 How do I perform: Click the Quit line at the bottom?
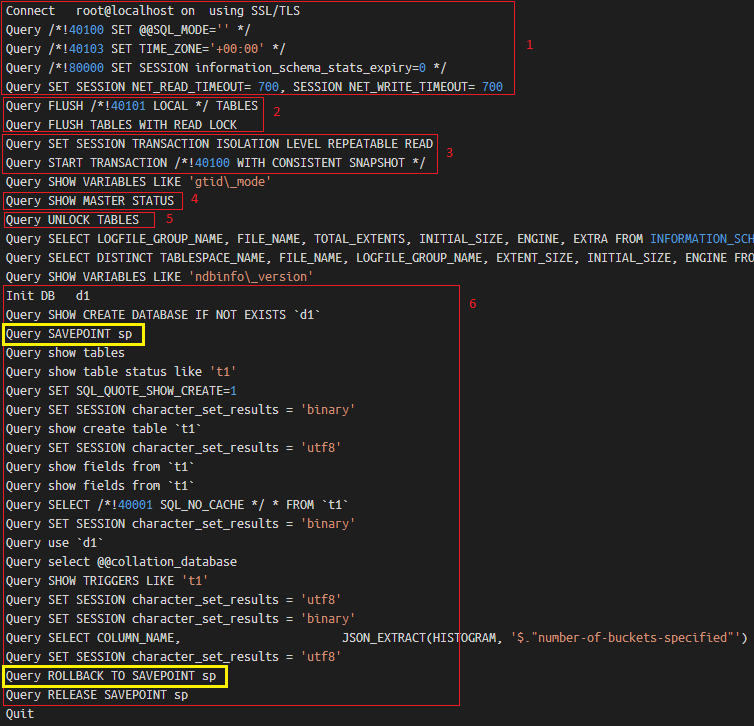tap(20, 714)
